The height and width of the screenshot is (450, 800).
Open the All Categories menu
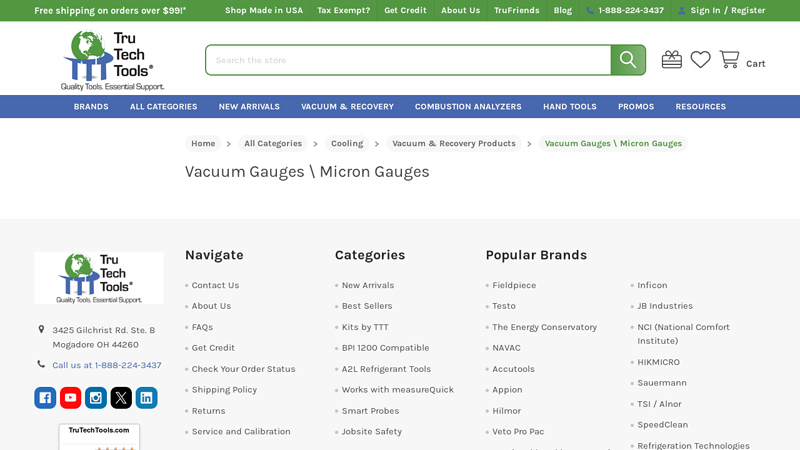coord(163,107)
